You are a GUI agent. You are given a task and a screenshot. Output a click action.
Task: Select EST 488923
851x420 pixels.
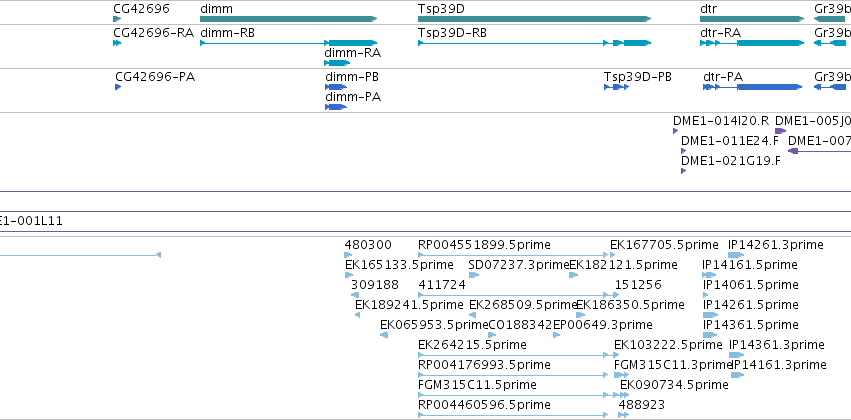tap(642, 405)
